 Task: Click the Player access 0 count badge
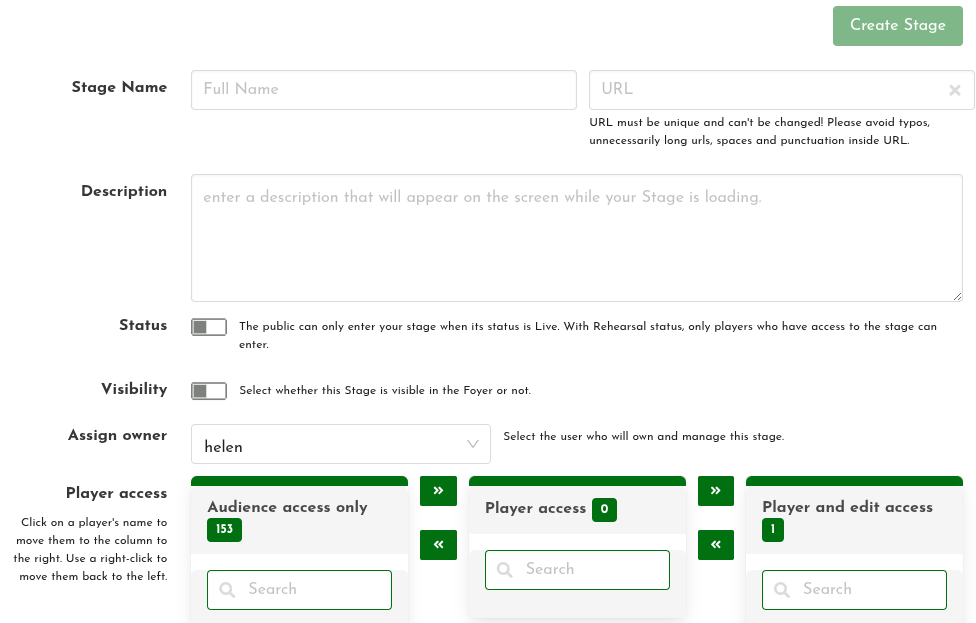pyautogui.click(x=604, y=510)
